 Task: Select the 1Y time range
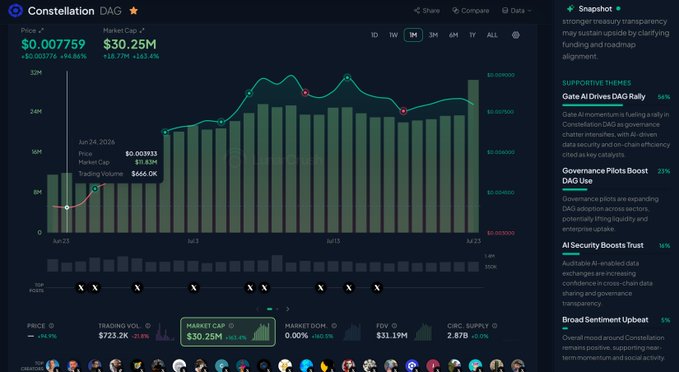point(472,35)
